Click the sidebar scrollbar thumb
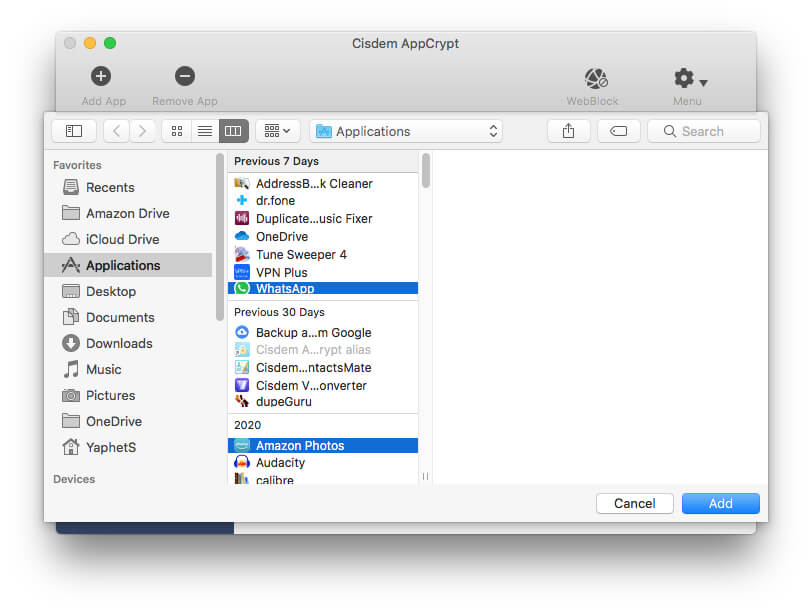The width and height of the screenshot is (812, 614). [220, 237]
